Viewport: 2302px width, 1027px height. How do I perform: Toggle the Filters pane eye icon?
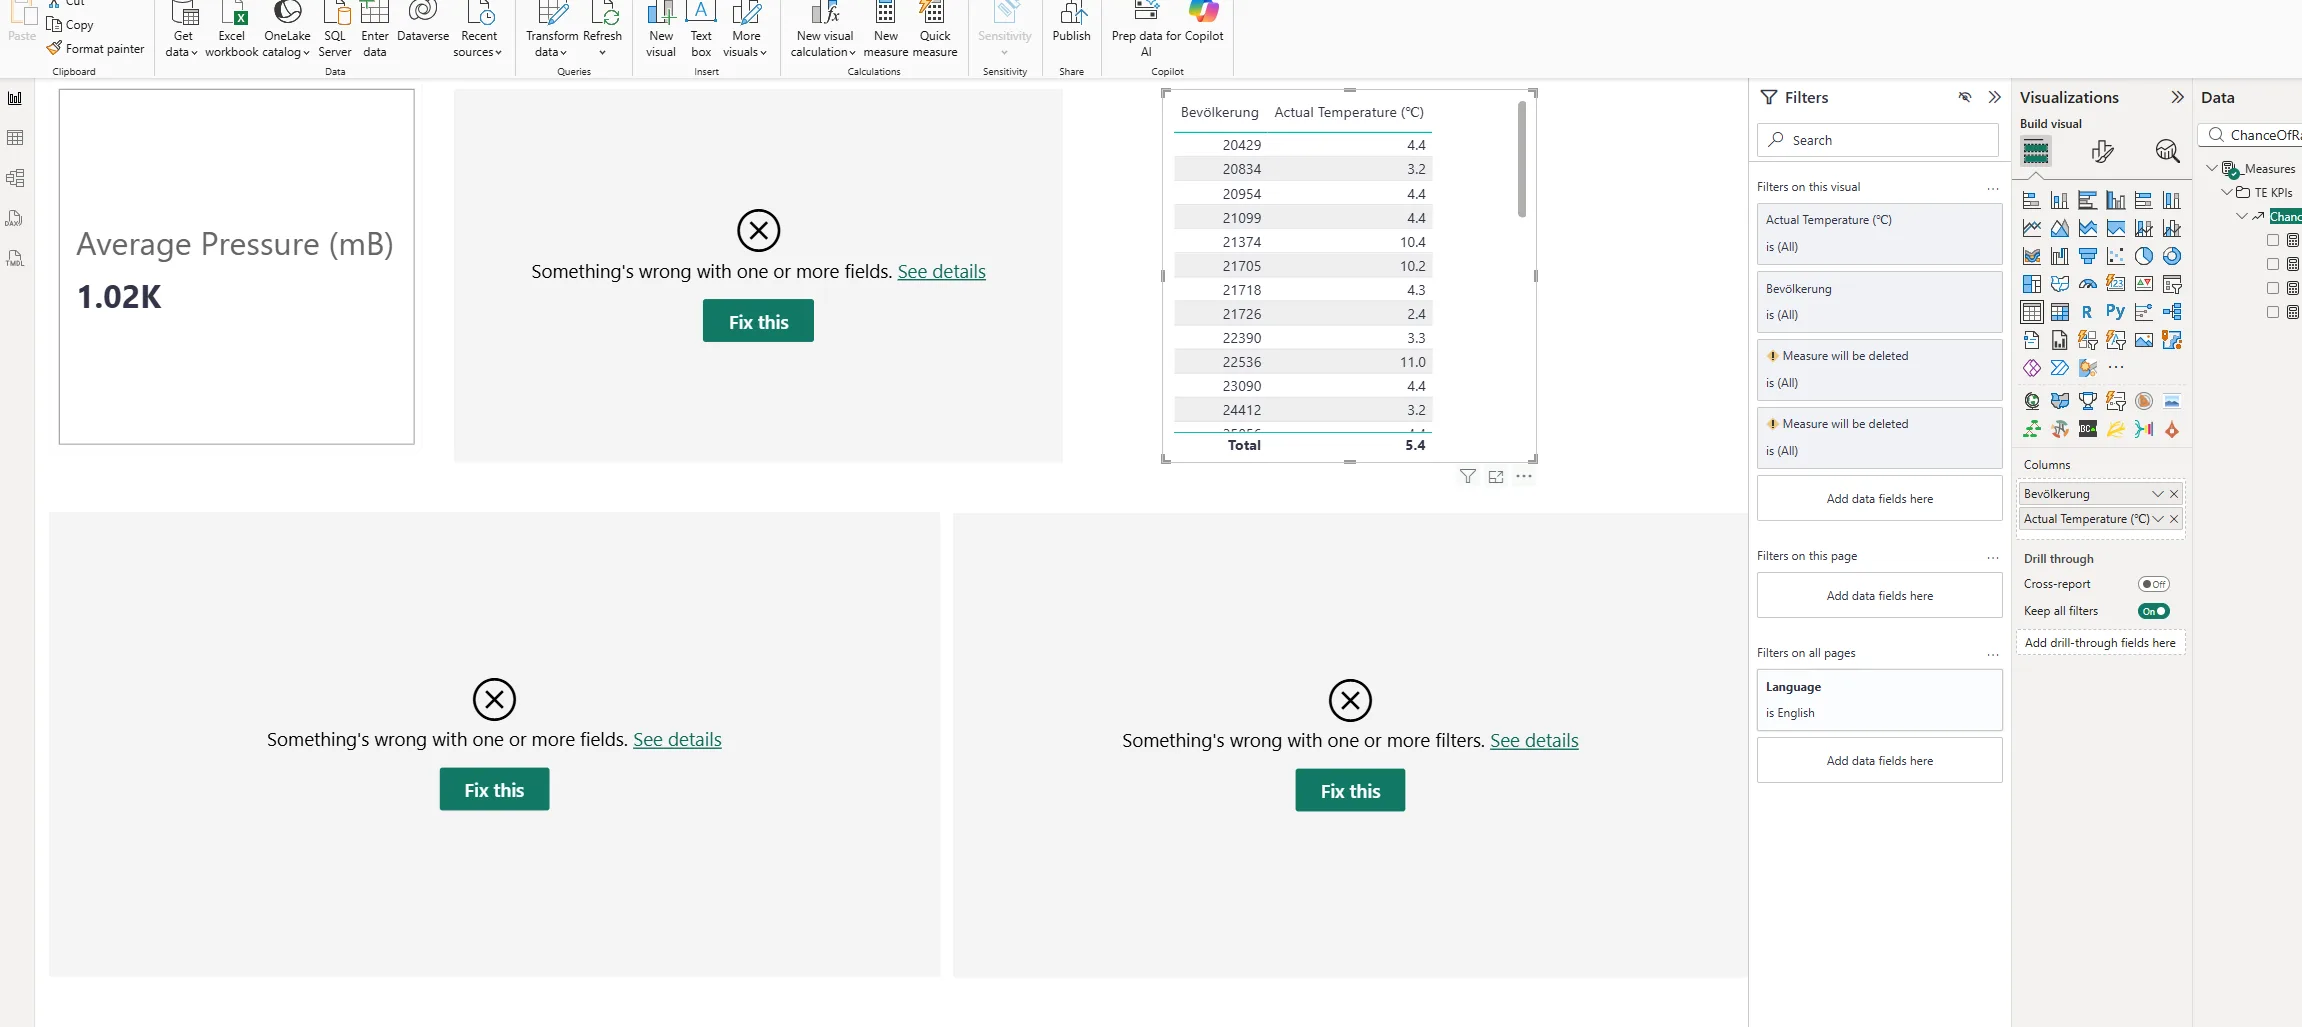pos(1964,97)
